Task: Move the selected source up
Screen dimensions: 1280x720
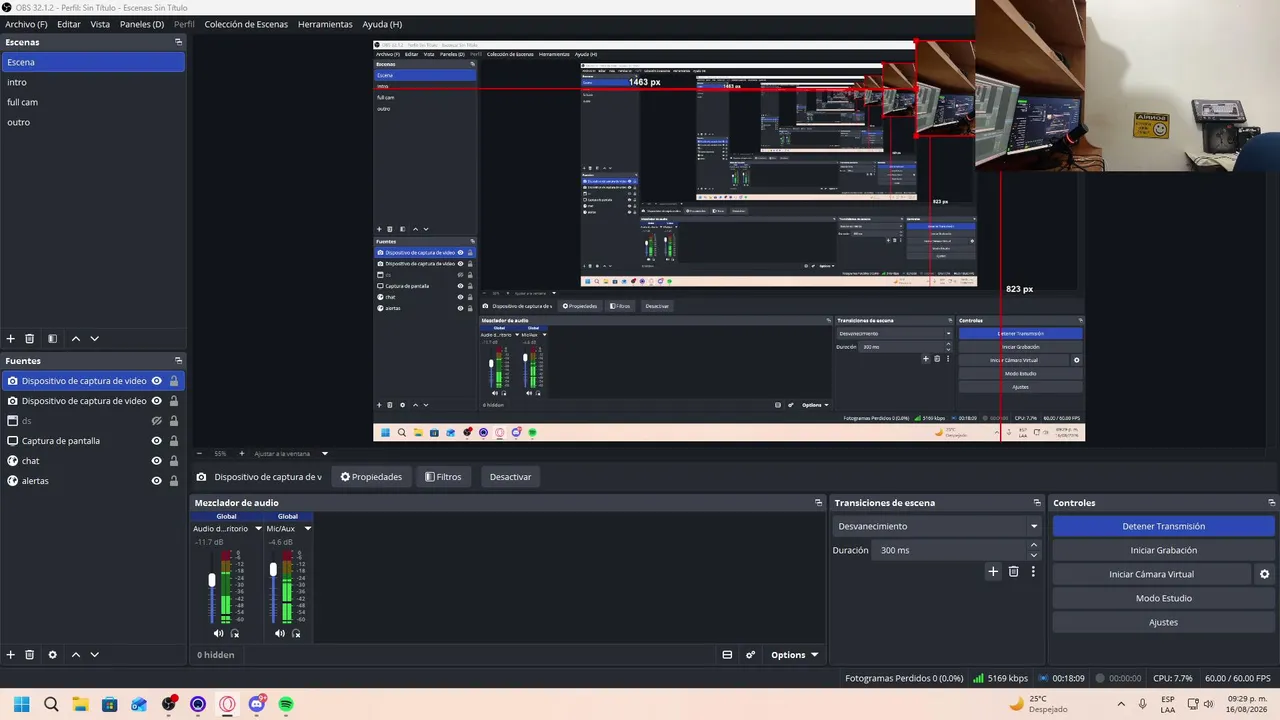Action: click(75, 655)
